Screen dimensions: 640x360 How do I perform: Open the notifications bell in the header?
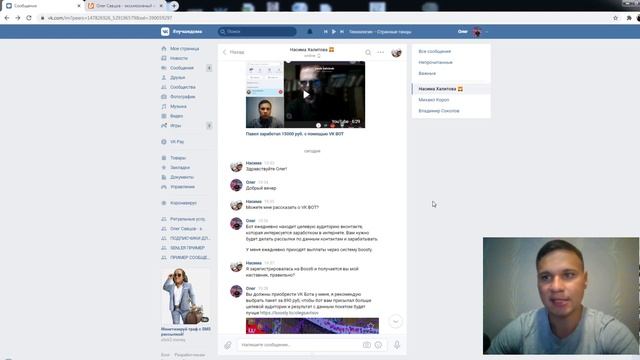(x=310, y=31)
